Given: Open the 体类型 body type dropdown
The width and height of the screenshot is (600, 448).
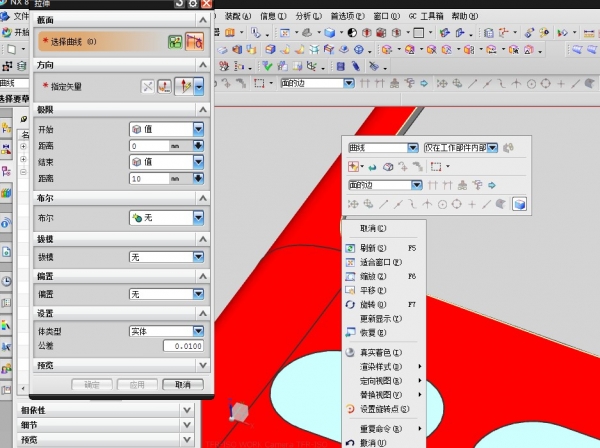Looking at the screenshot, I should coord(166,331).
